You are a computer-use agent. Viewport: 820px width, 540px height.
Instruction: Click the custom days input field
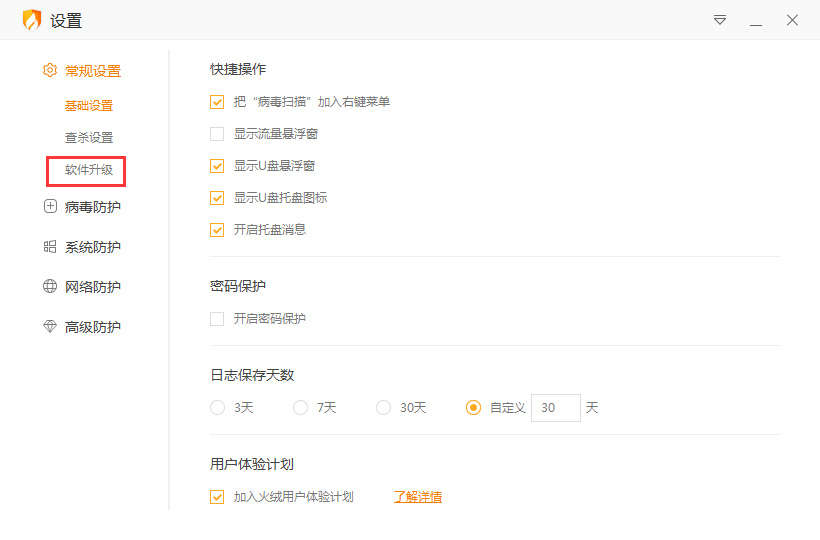(x=555, y=408)
